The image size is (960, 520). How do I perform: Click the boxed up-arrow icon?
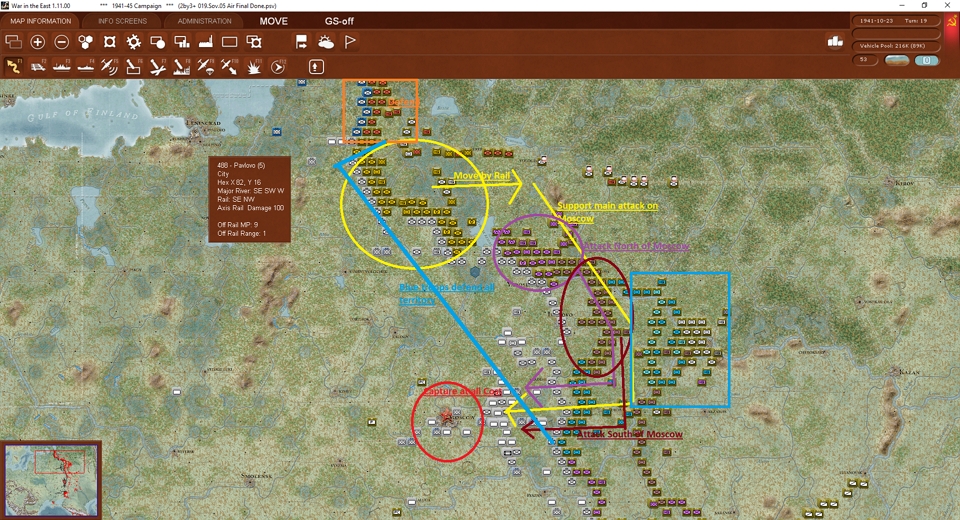(x=316, y=66)
